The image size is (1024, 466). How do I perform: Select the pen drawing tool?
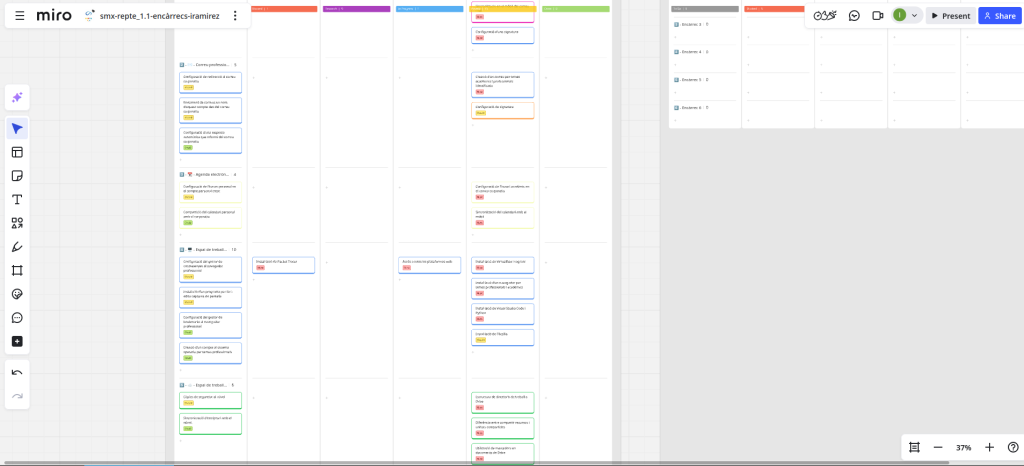17,247
